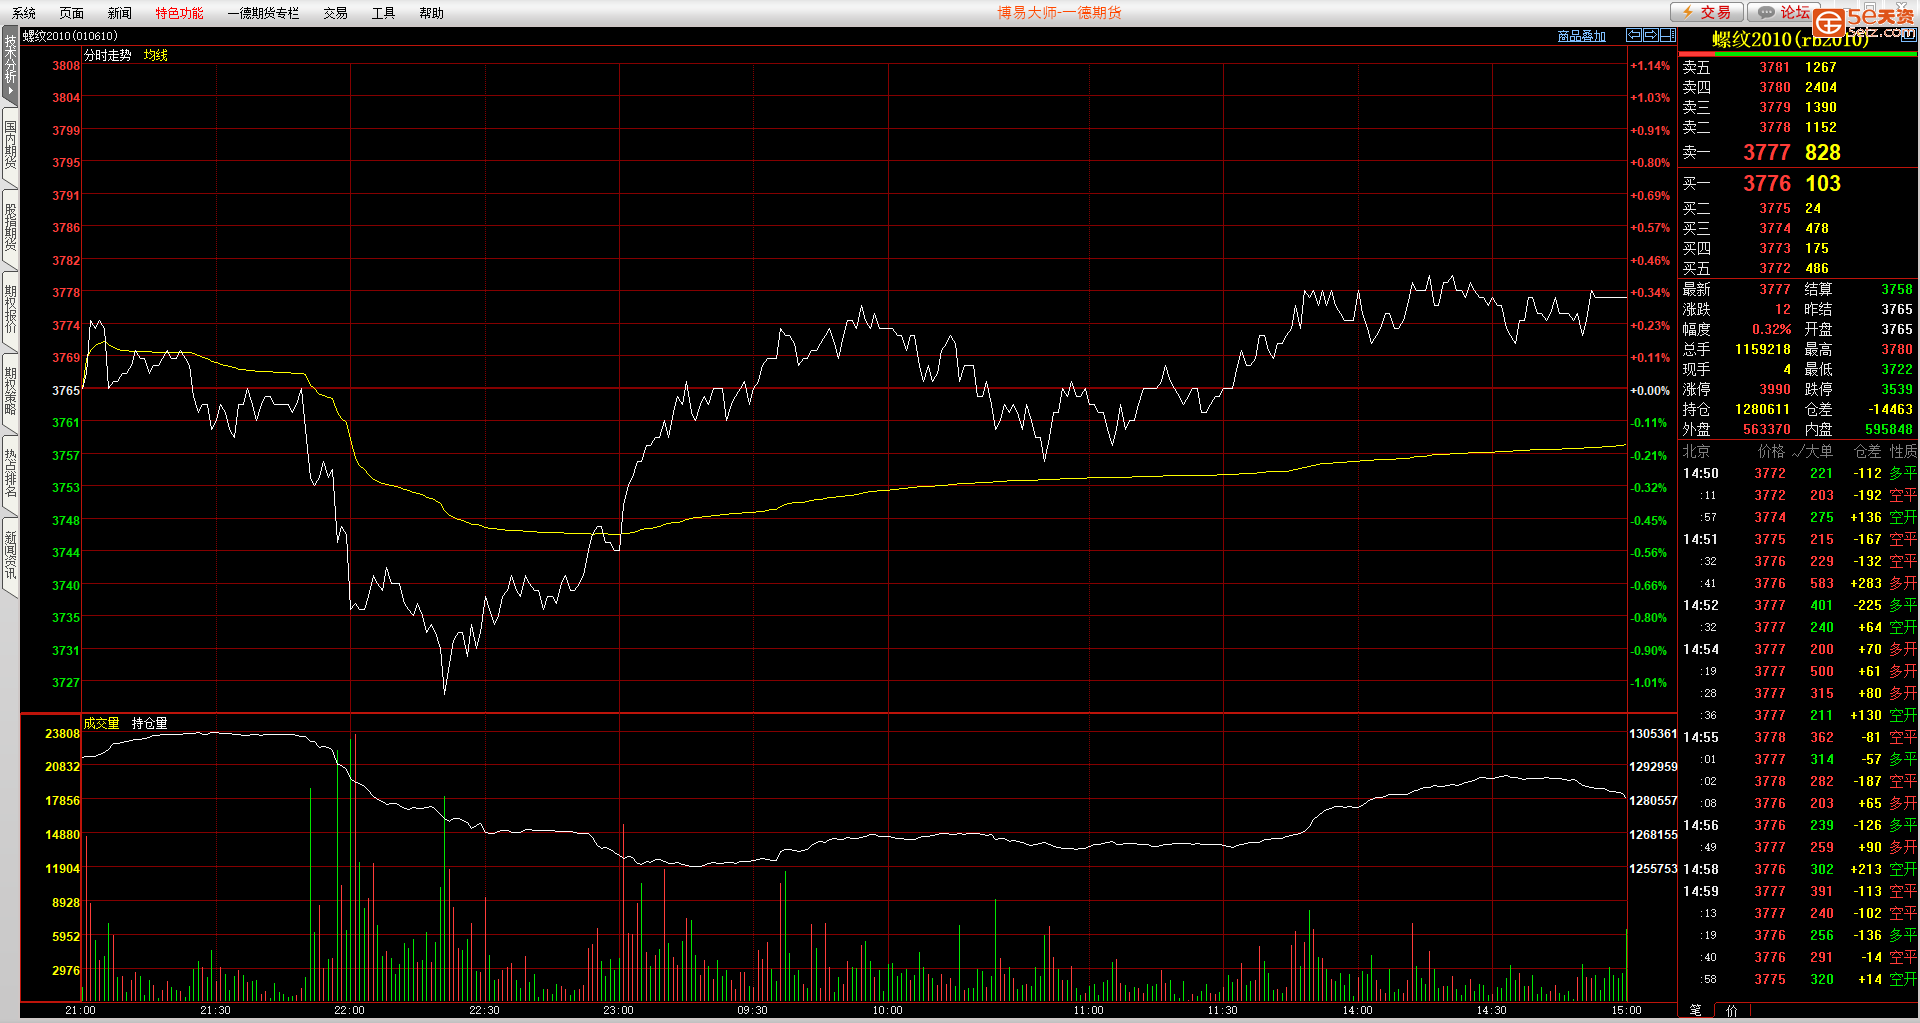Viewport: 1920px width, 1023px height.
Task: Switch to the 股指期货 sidebar tab
Action: coord(10,228)
